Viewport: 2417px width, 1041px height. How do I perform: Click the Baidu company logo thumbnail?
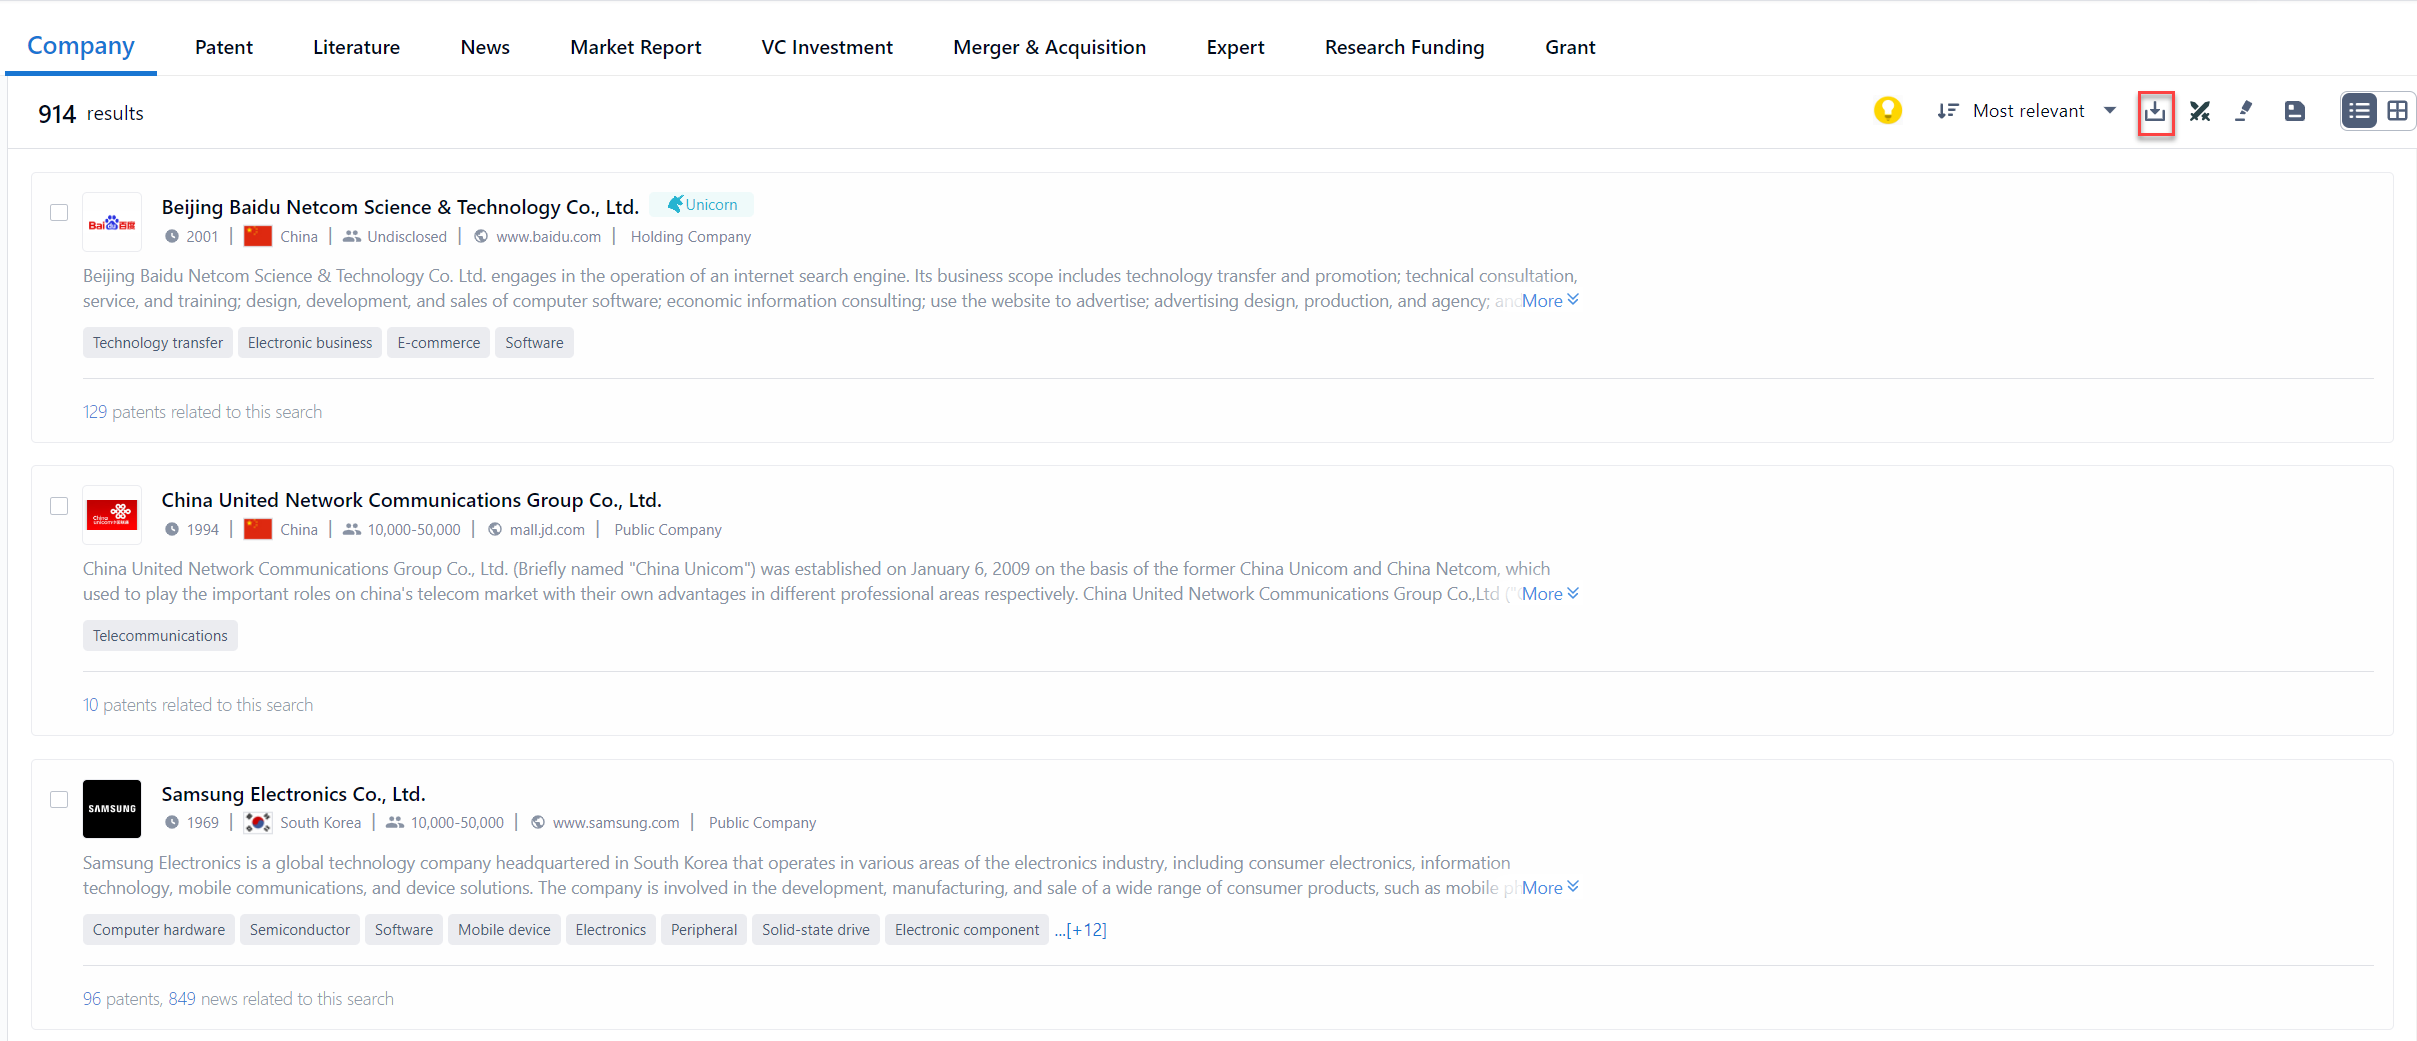[x=111, y=221]
